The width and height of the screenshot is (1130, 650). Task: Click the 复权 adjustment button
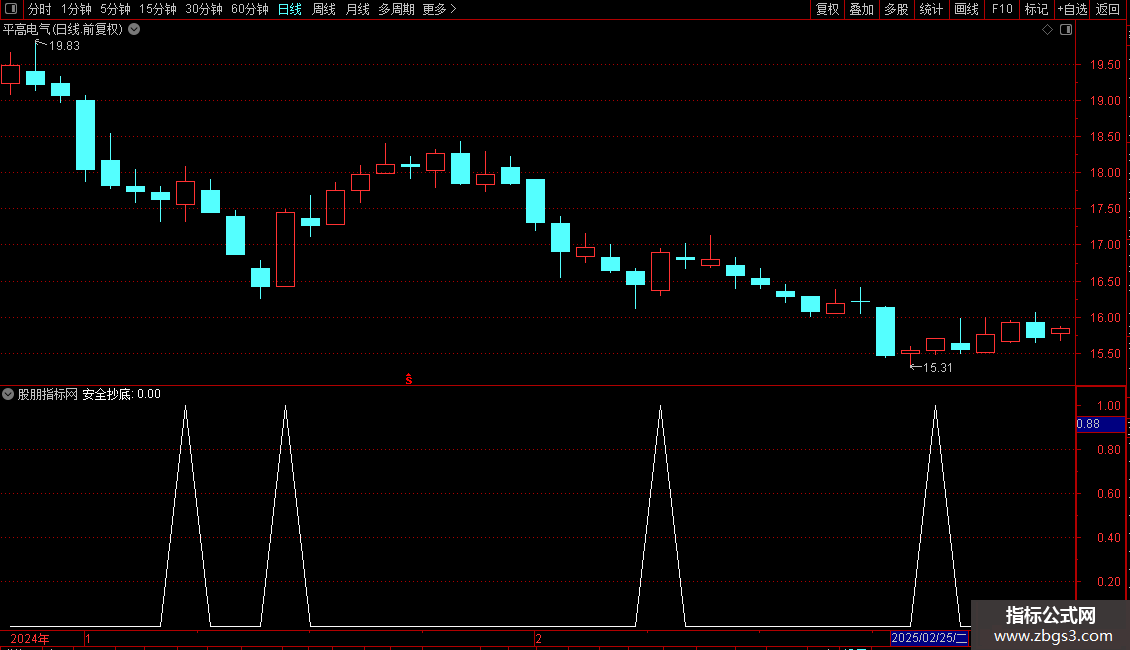click(827, 9)
